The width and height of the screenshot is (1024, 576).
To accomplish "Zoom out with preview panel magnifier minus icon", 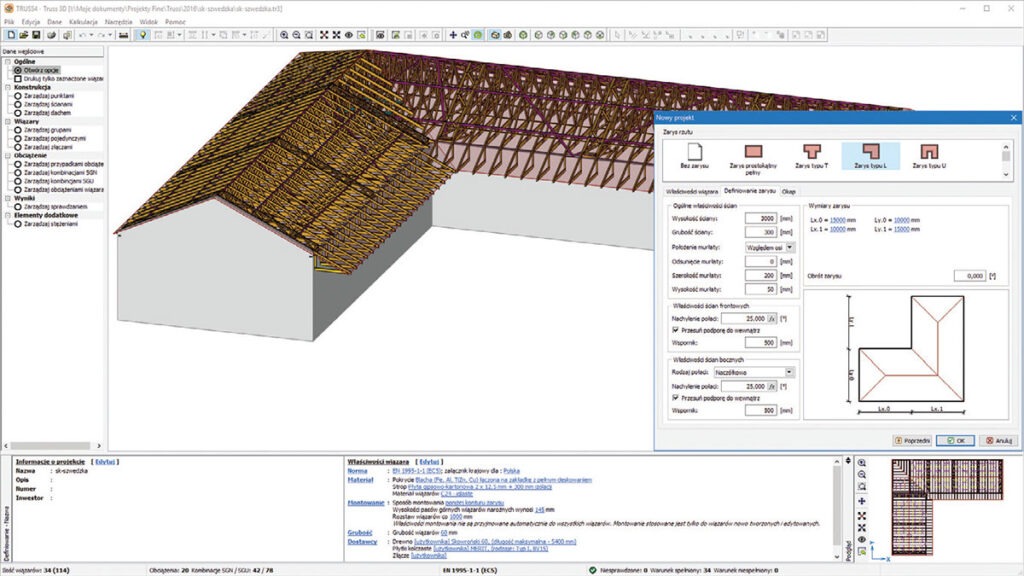I will coord(862,475).
